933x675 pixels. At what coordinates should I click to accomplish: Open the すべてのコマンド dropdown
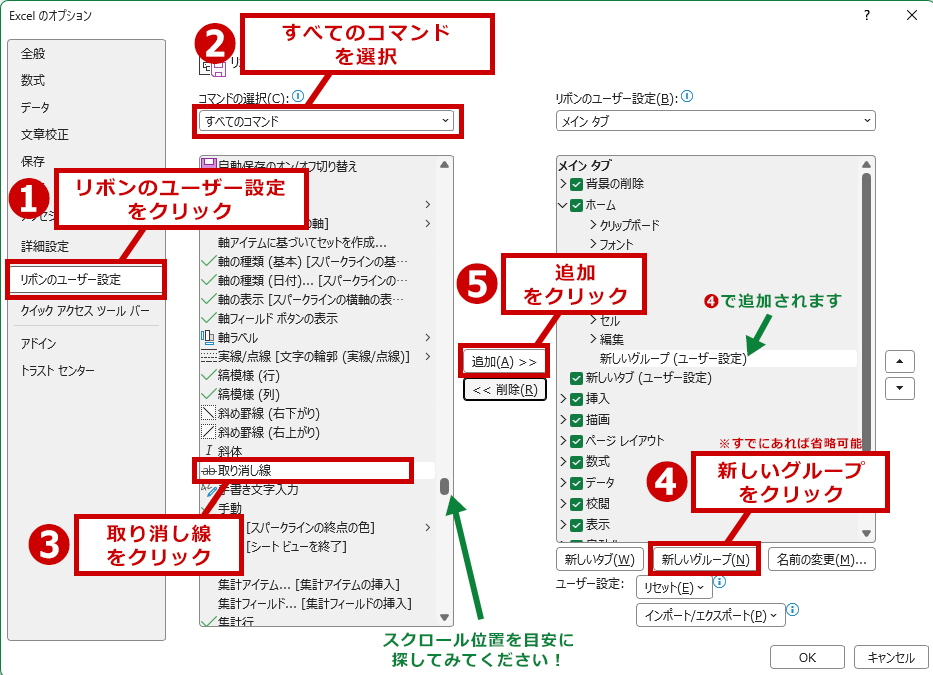pyautogui.click(x=326, y=121)
